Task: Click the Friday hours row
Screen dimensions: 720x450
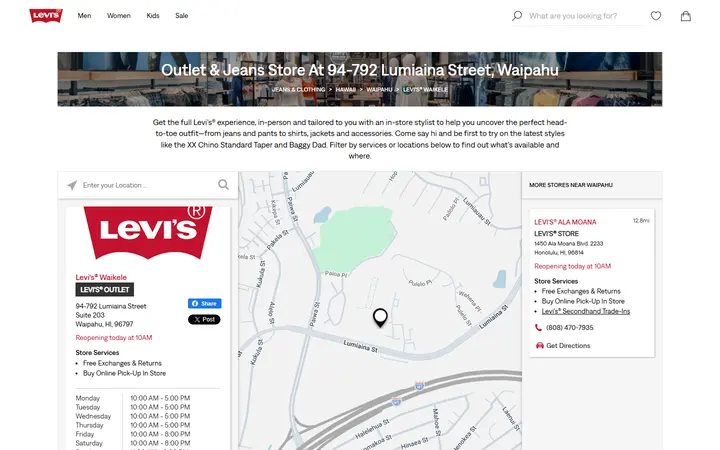Action: (x=133, y=434)
